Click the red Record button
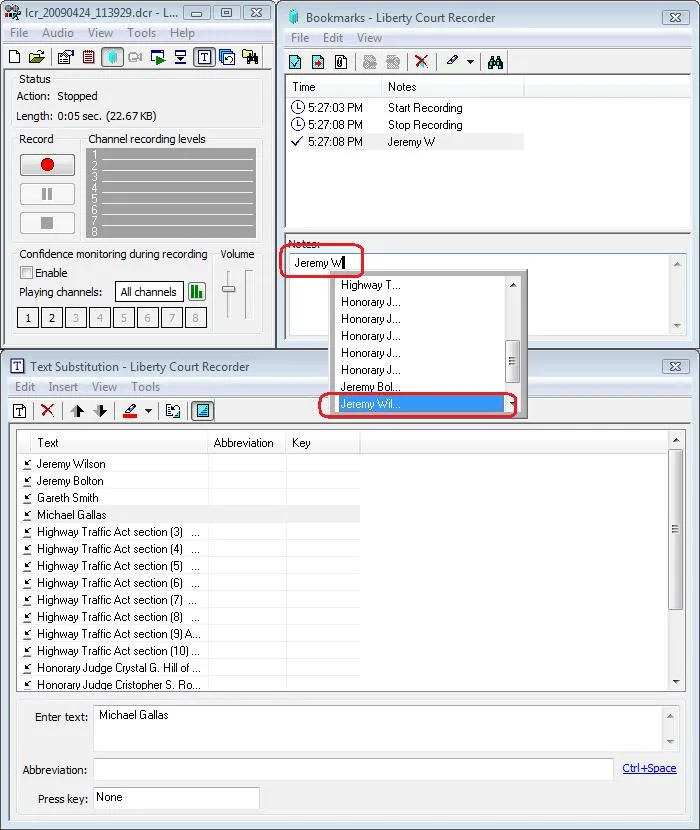Image resolution: width=700 pixels, height=830 pixels. click(x=47, y=165)
